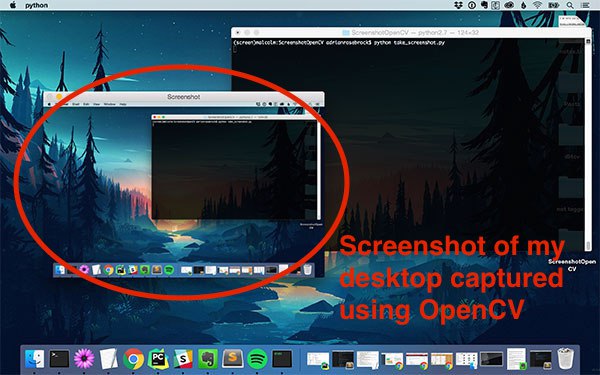Focus the Screenshot window title bar
The height and width of the screenshot is (375, 600).
click(184, 97)
